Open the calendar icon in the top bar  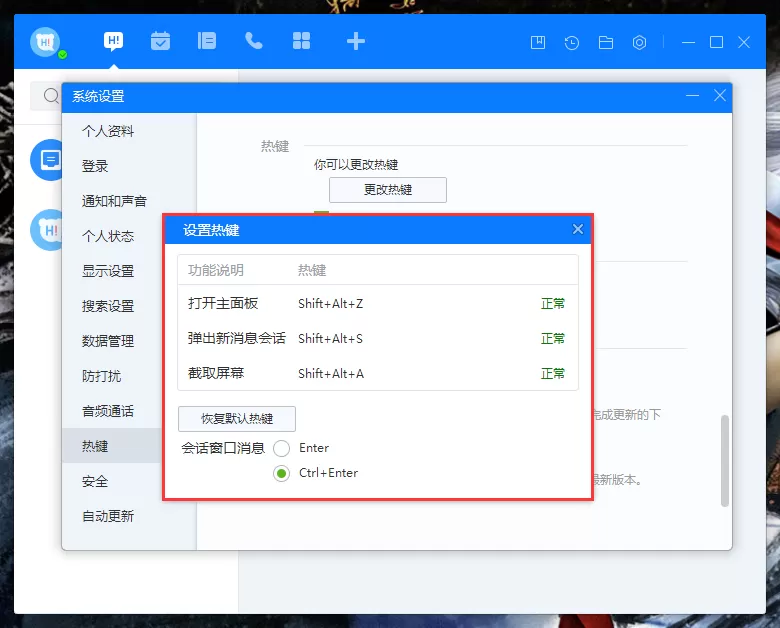[160, 41]
